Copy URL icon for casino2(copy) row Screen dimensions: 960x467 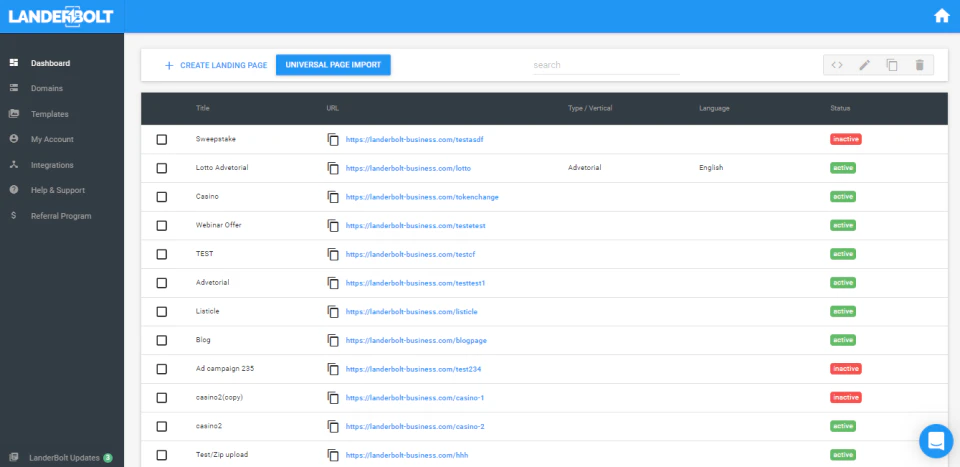pos(333,398)
